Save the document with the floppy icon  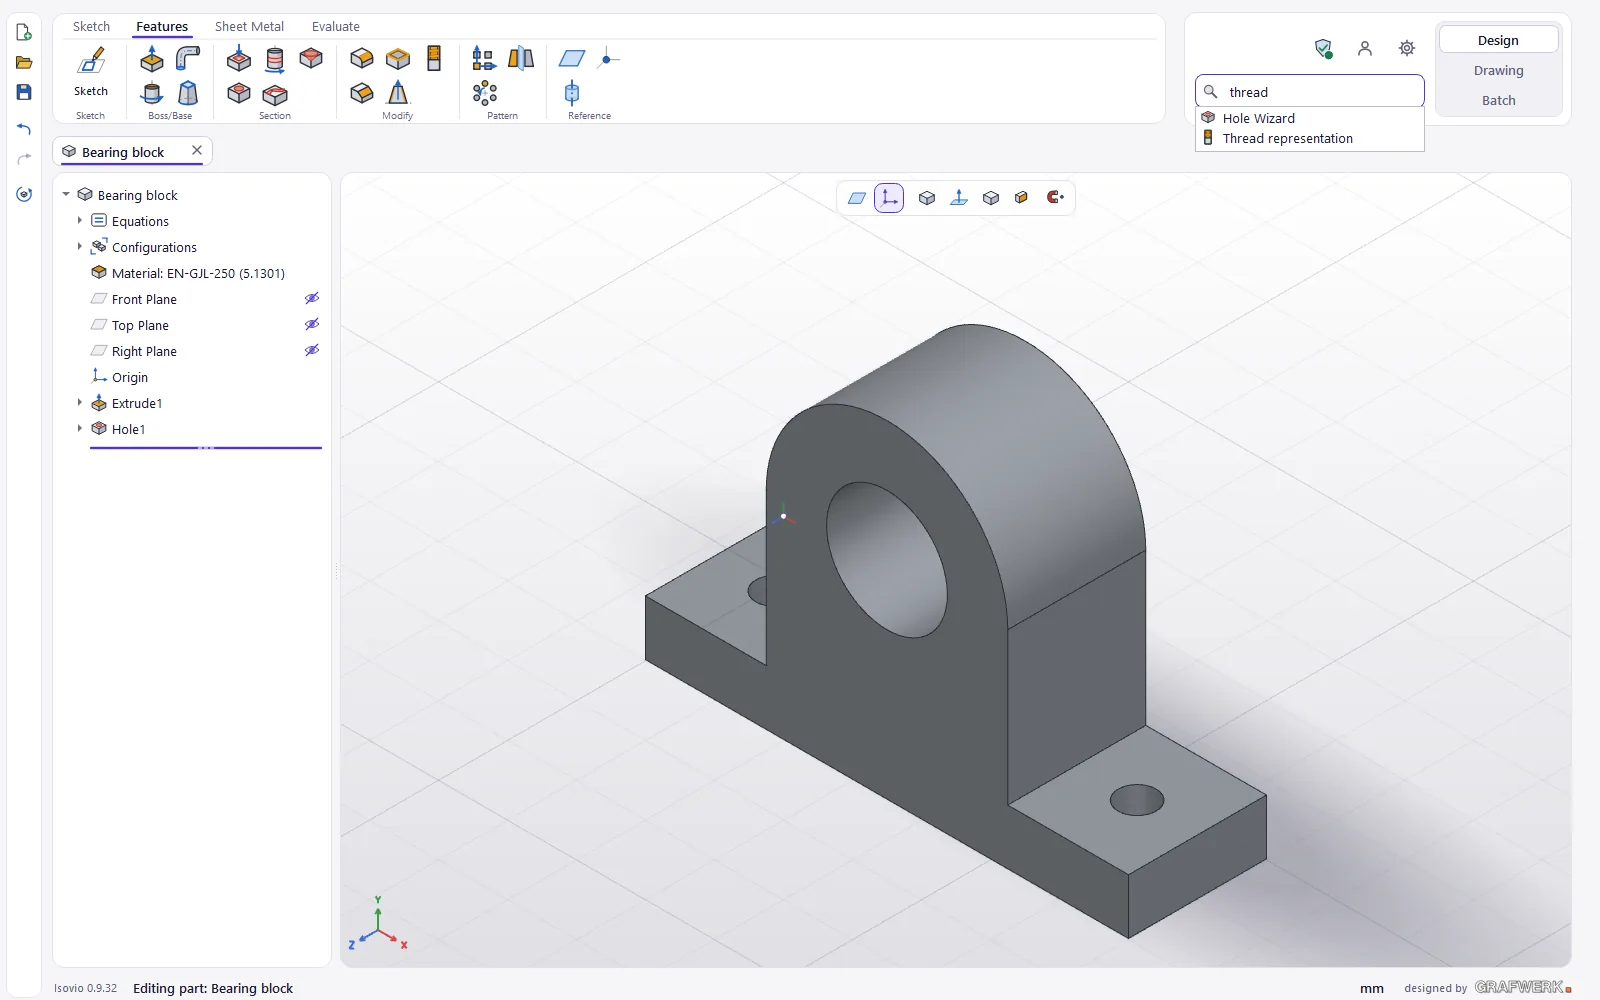[24, 92]
